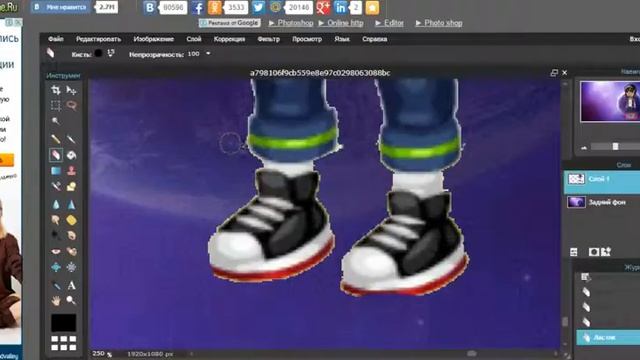Select the Bloat tool

[56, 267]
